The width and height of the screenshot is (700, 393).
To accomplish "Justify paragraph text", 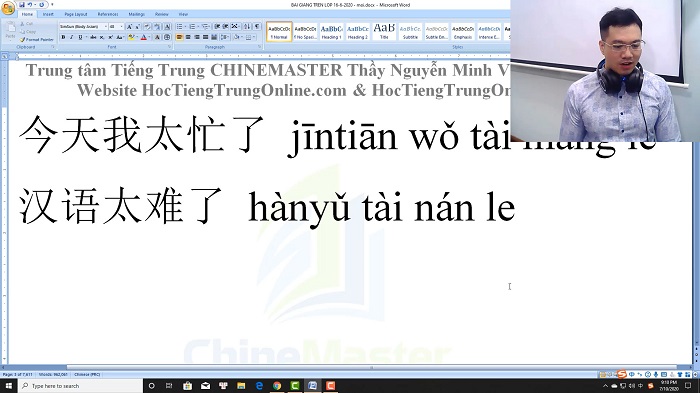I will click(205, 37).
